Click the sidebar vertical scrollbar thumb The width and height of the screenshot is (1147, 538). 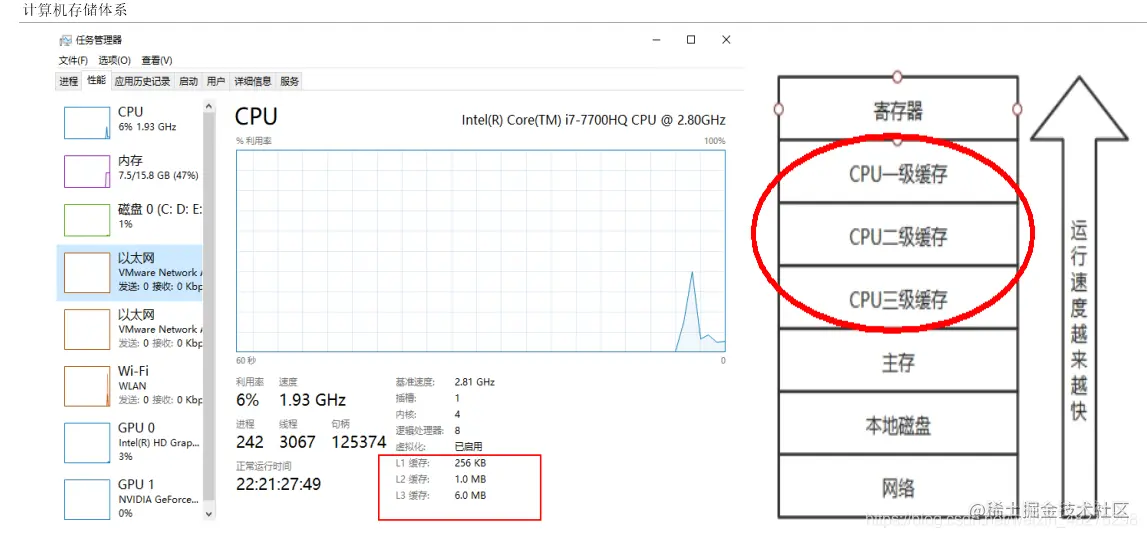coord(209,307)
